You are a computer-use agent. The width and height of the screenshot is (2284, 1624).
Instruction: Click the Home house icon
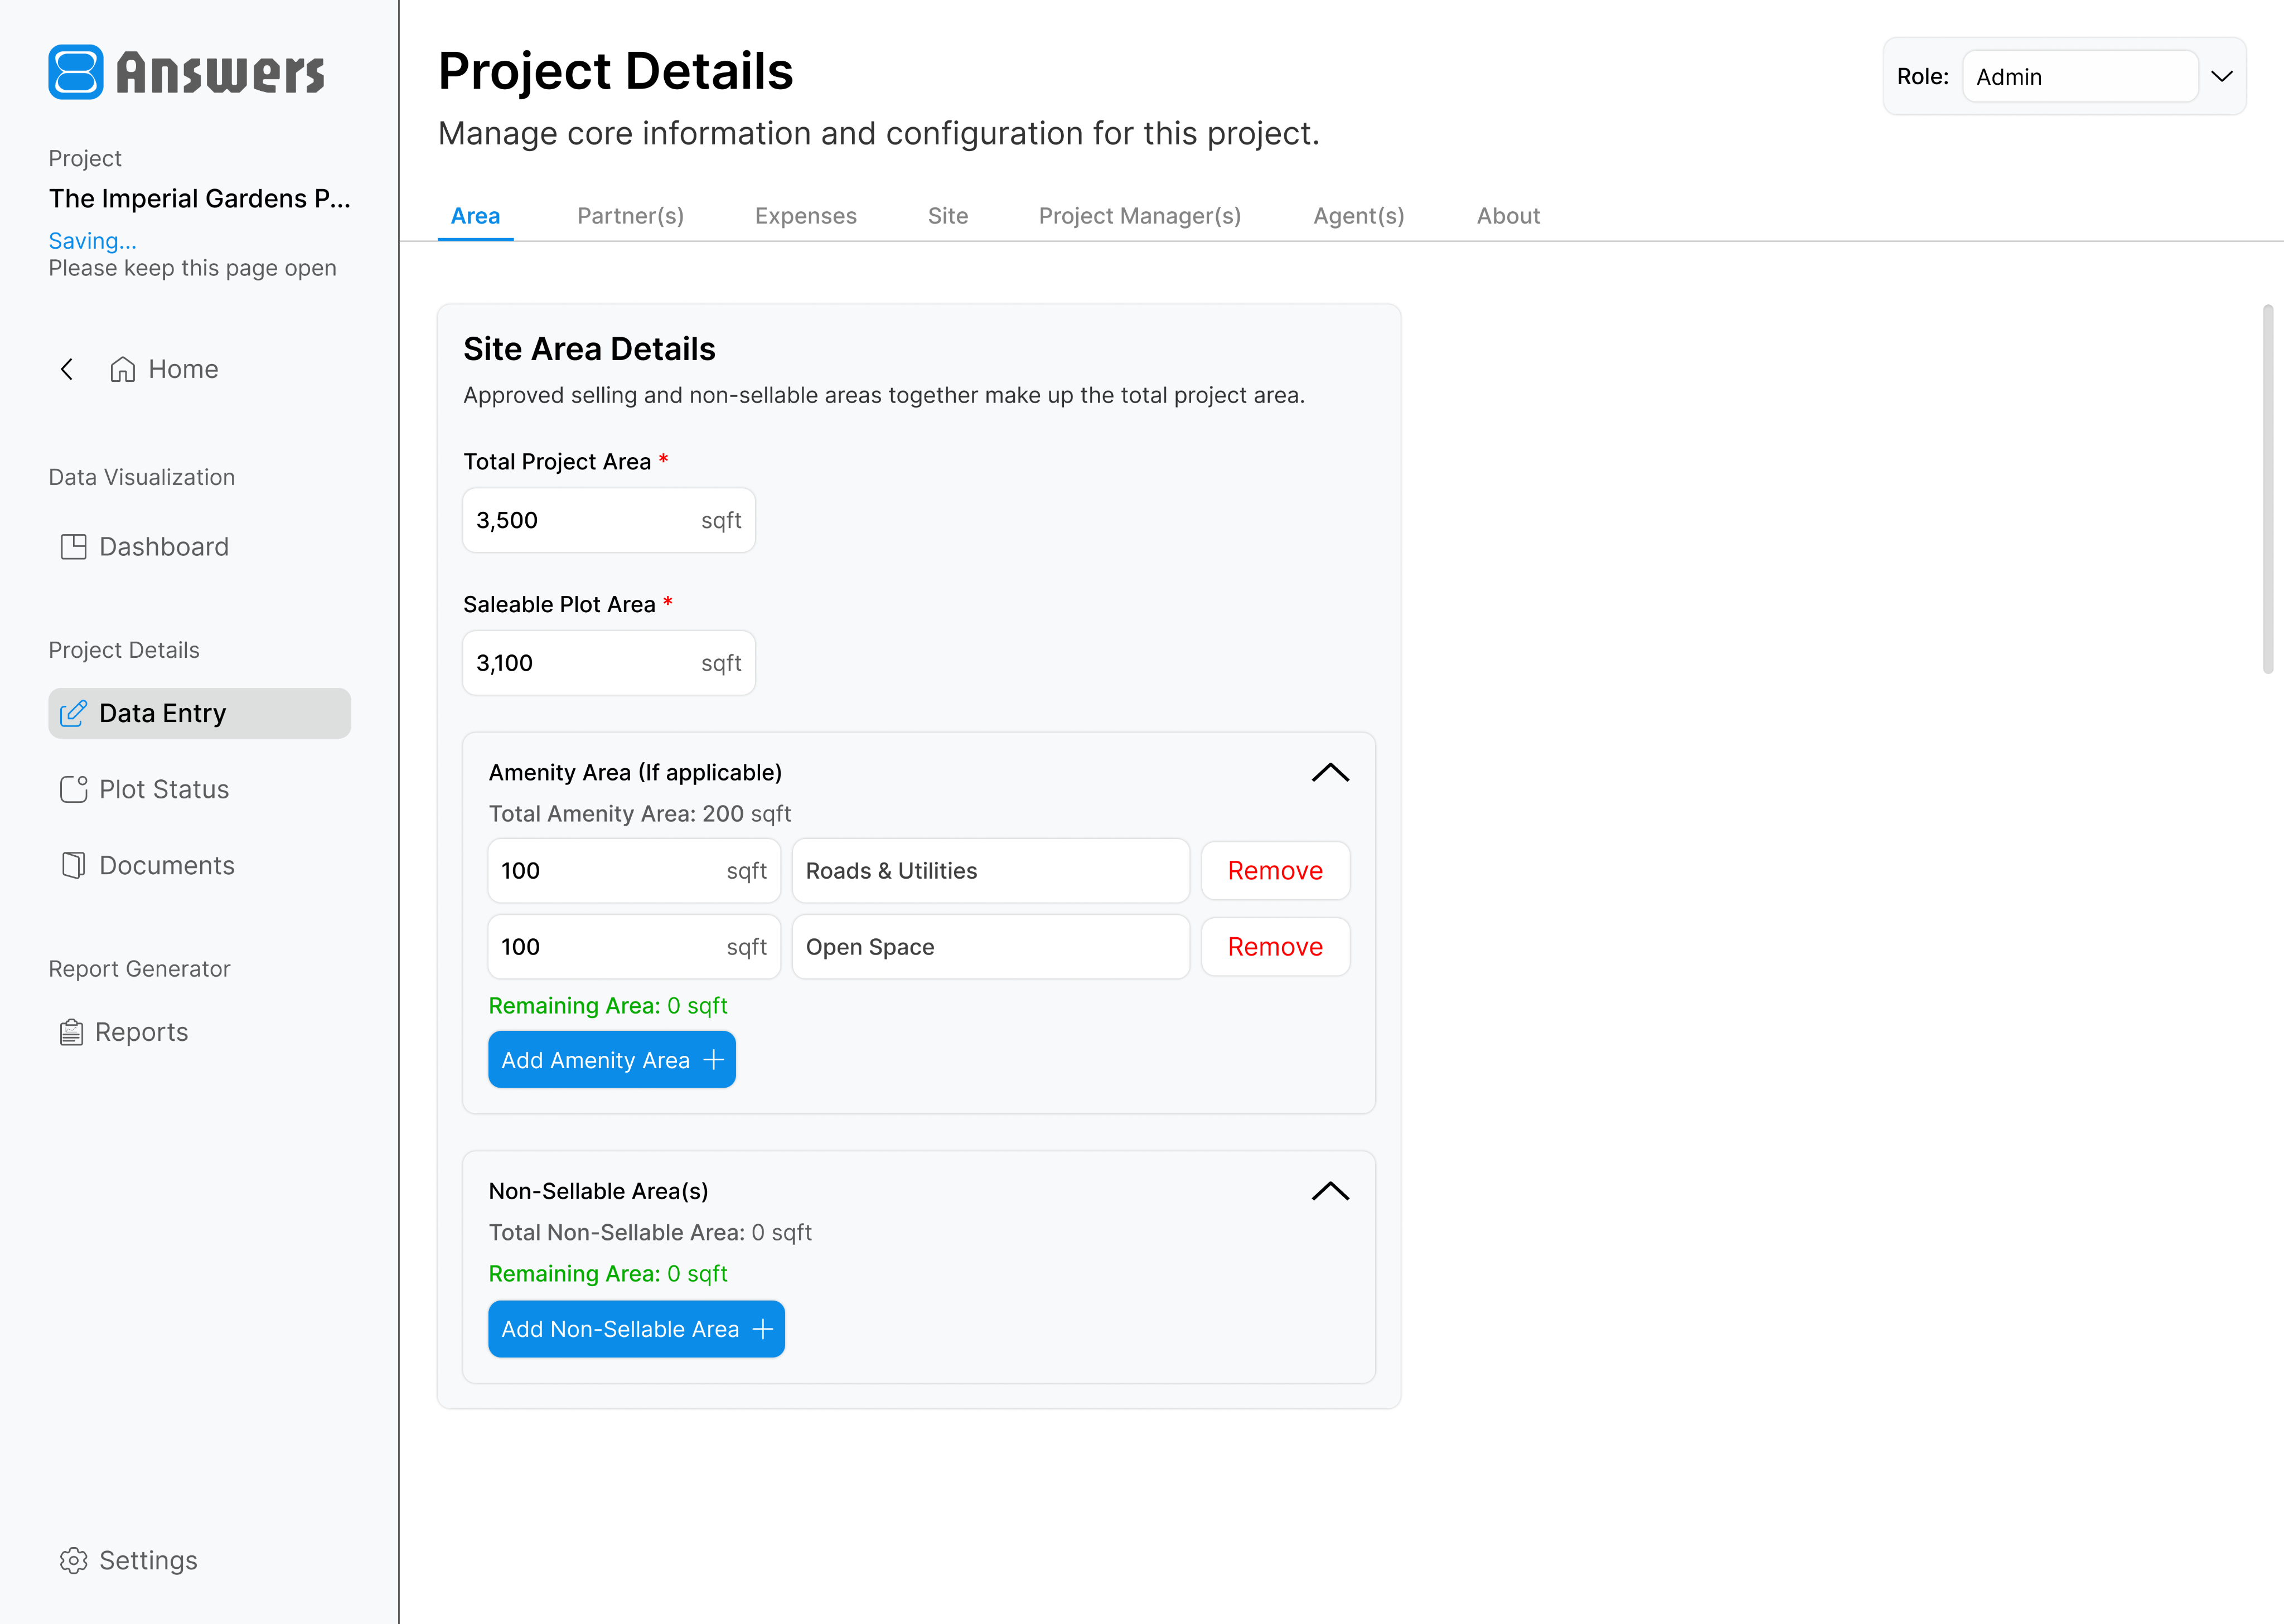coord(123,369)
